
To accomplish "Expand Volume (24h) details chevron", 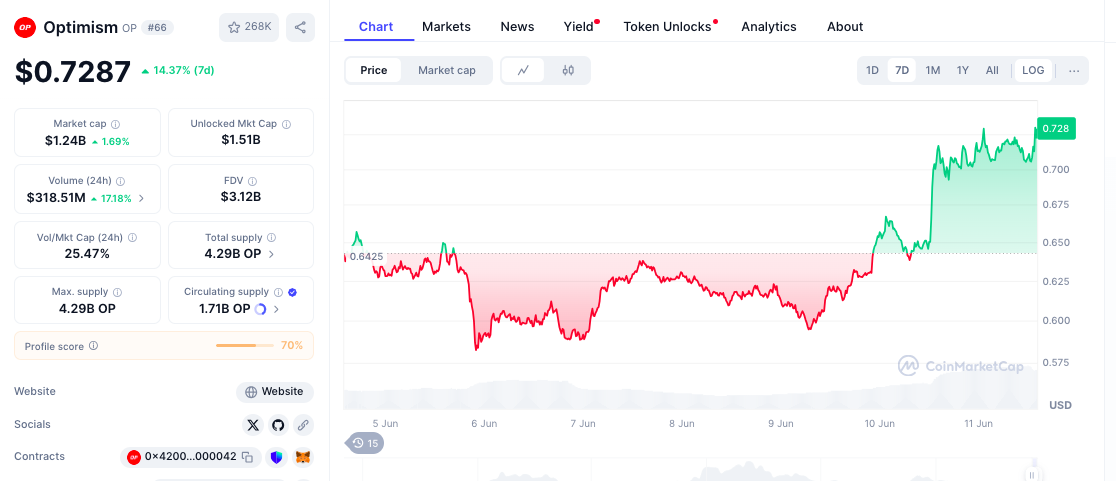I will point(141,199).
